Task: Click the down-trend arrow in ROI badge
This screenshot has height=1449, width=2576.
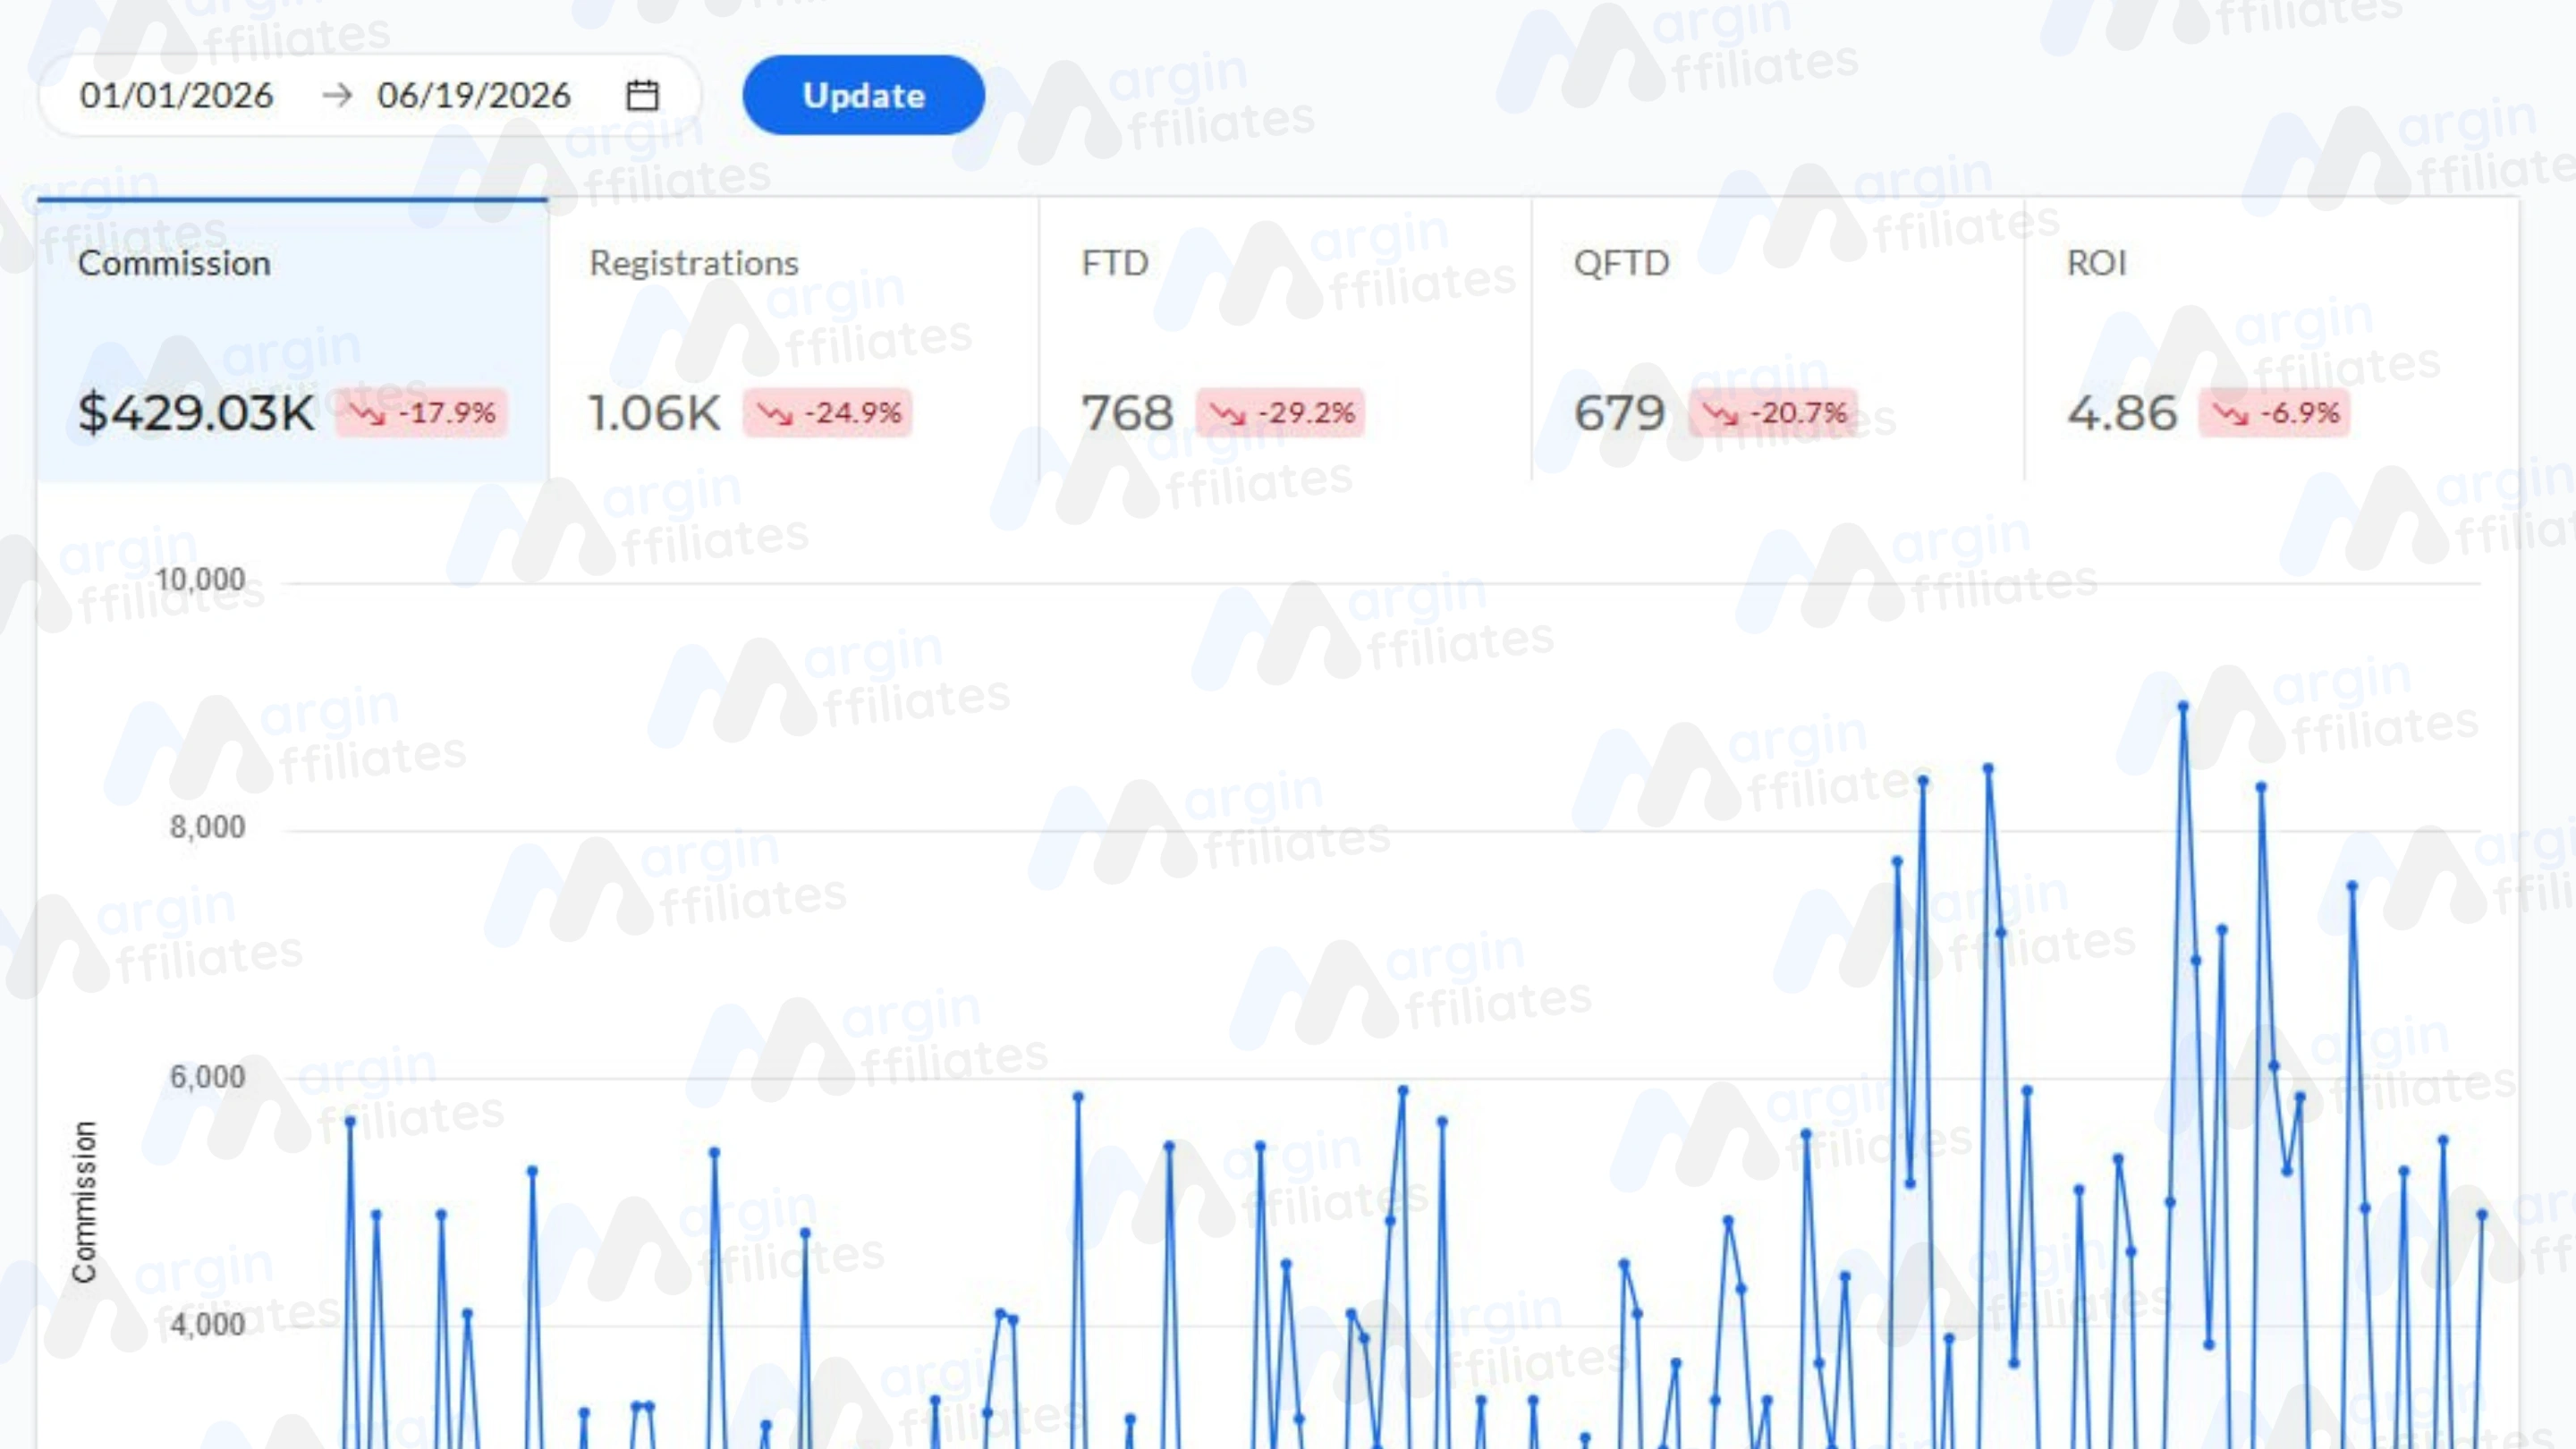Action: tap(2230, 413)
